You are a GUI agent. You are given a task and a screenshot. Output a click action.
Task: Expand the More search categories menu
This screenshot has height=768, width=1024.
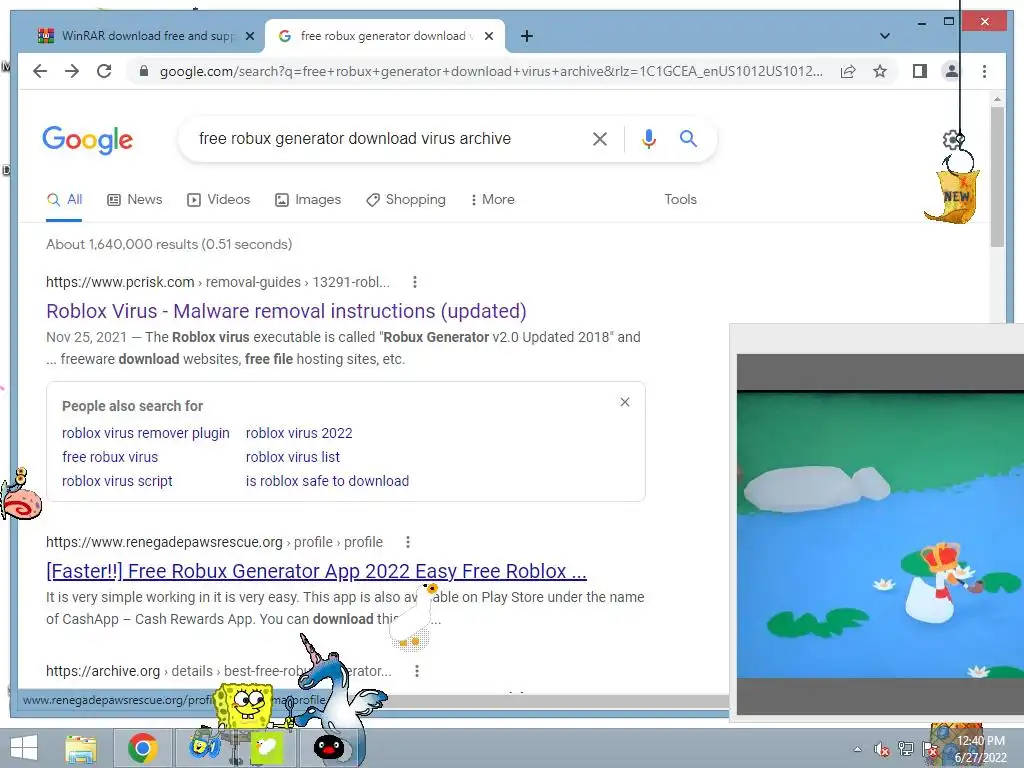tap(492, 200)
